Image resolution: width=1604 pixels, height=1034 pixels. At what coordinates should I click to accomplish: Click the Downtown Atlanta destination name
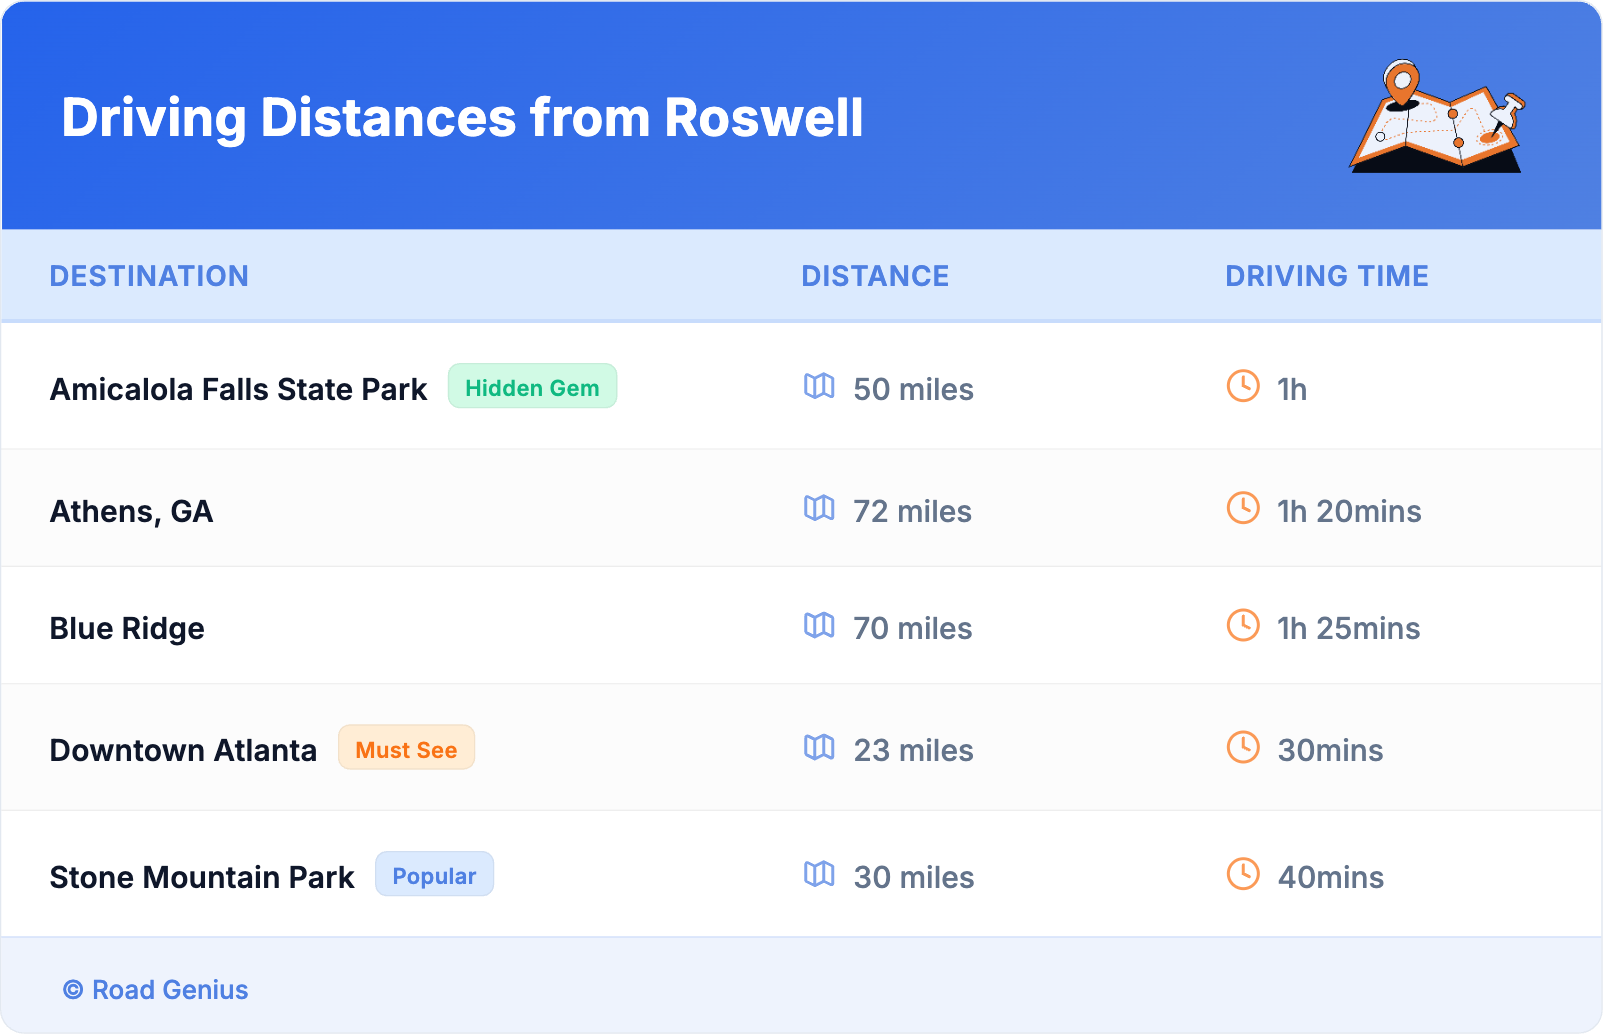(183, 750)
